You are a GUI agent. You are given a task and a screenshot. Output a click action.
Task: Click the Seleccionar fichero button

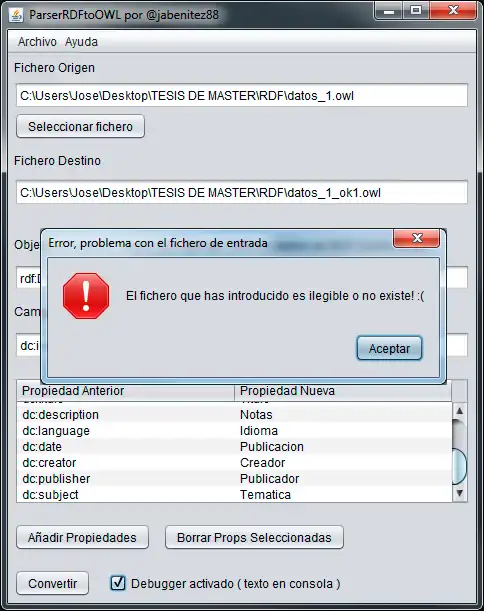(x=80, y=126)
